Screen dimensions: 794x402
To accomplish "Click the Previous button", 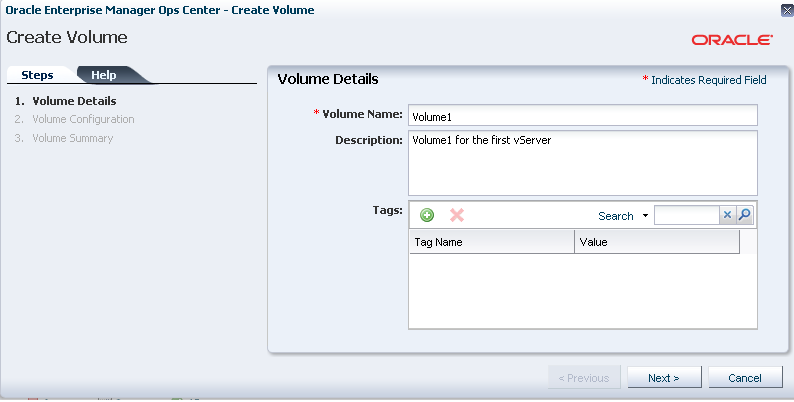I will pyautogui.click(x=584, y=378).
